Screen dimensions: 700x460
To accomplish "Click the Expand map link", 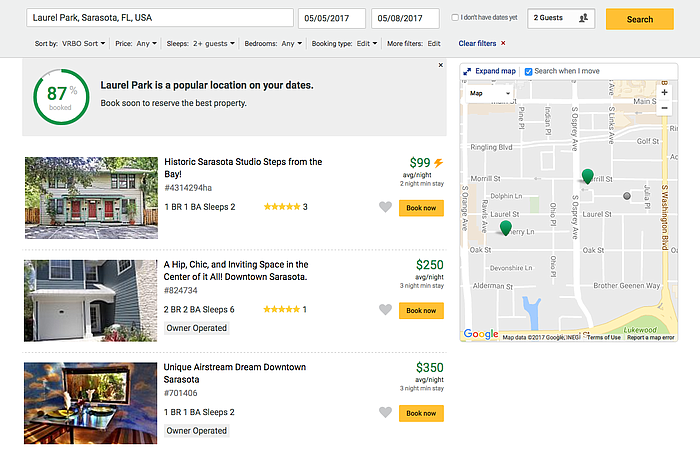I will pyautogui.click(x=495, y=71).
